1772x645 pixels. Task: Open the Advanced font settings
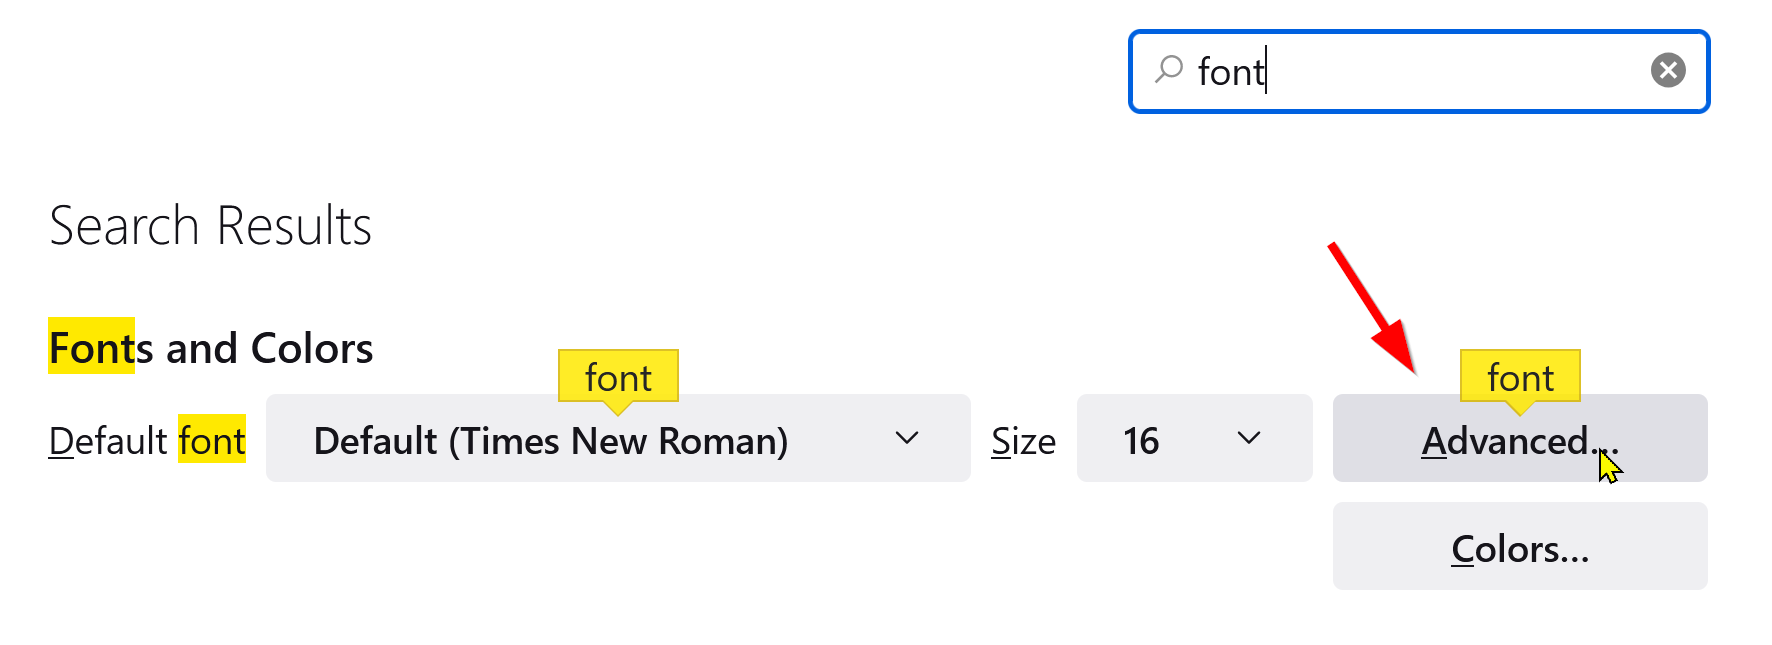[x=1518, y=439]
